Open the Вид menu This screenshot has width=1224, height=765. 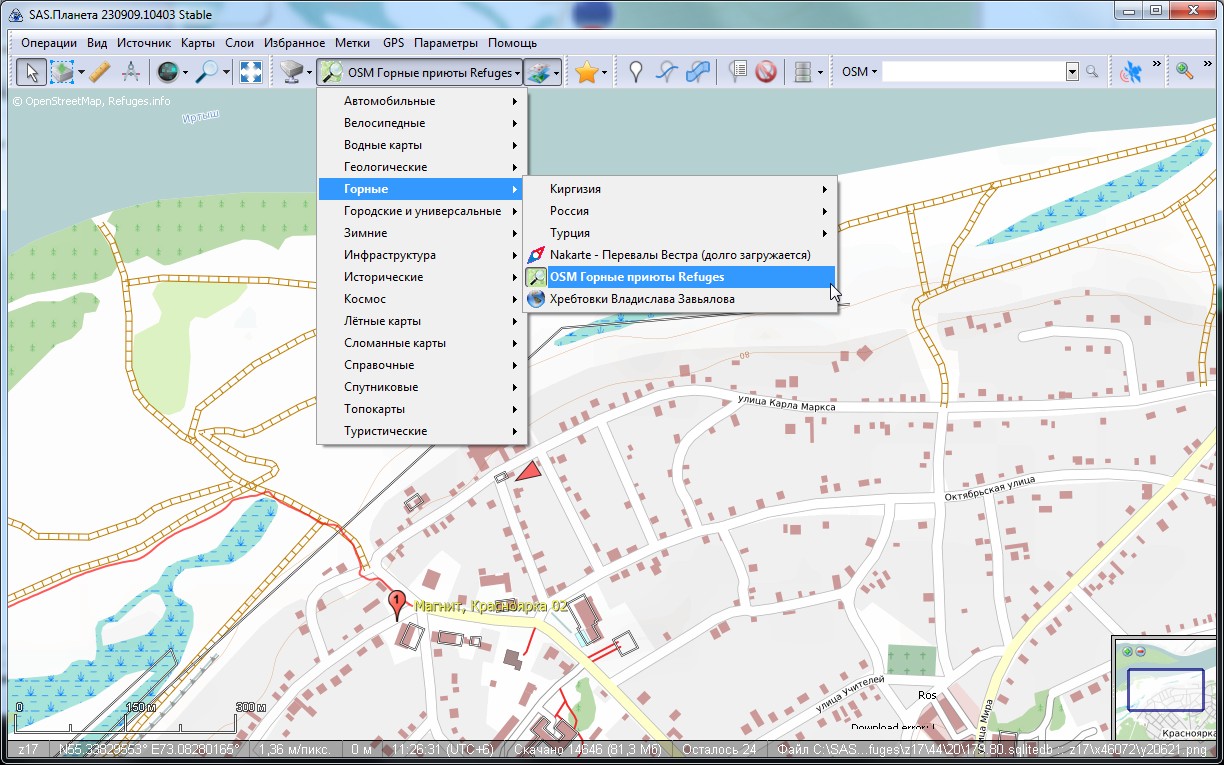(97, 43)
